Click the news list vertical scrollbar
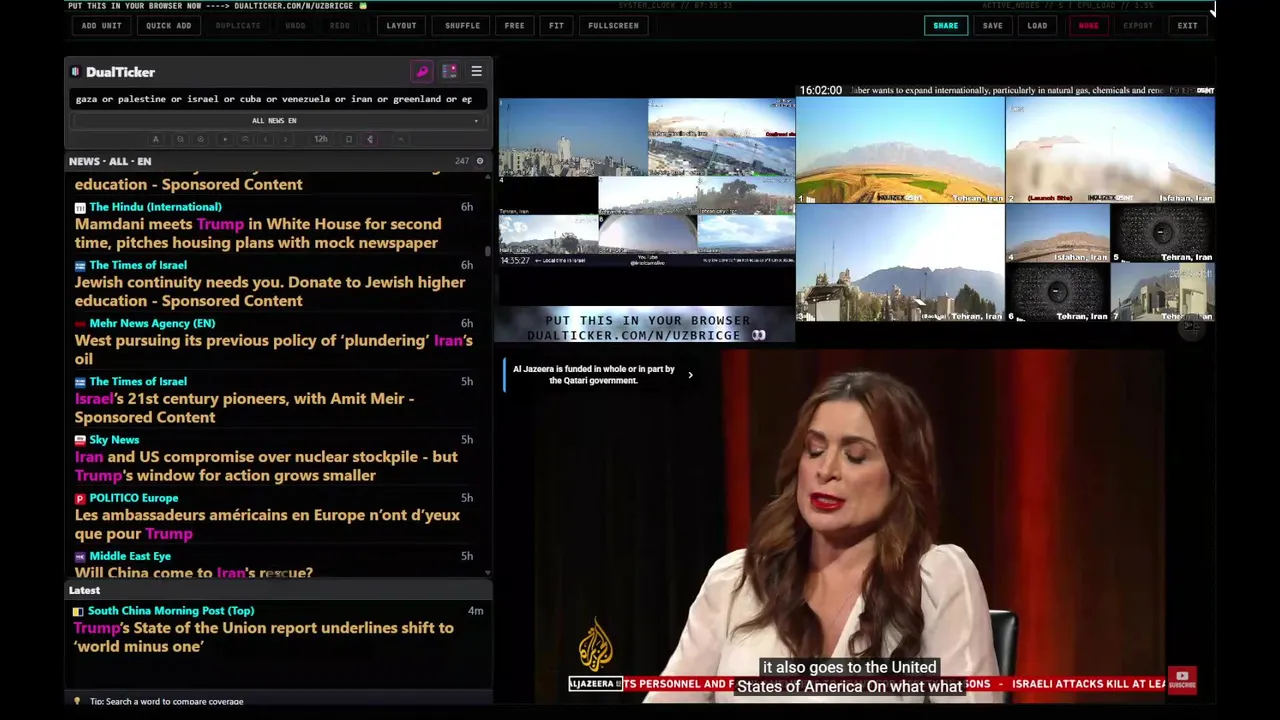The image size is (1280, 720). [x=488, y=250]
